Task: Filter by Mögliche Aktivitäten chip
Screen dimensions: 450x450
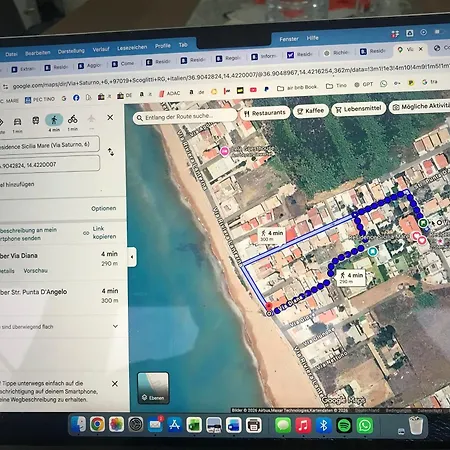Action: click(x=419, y=107)
